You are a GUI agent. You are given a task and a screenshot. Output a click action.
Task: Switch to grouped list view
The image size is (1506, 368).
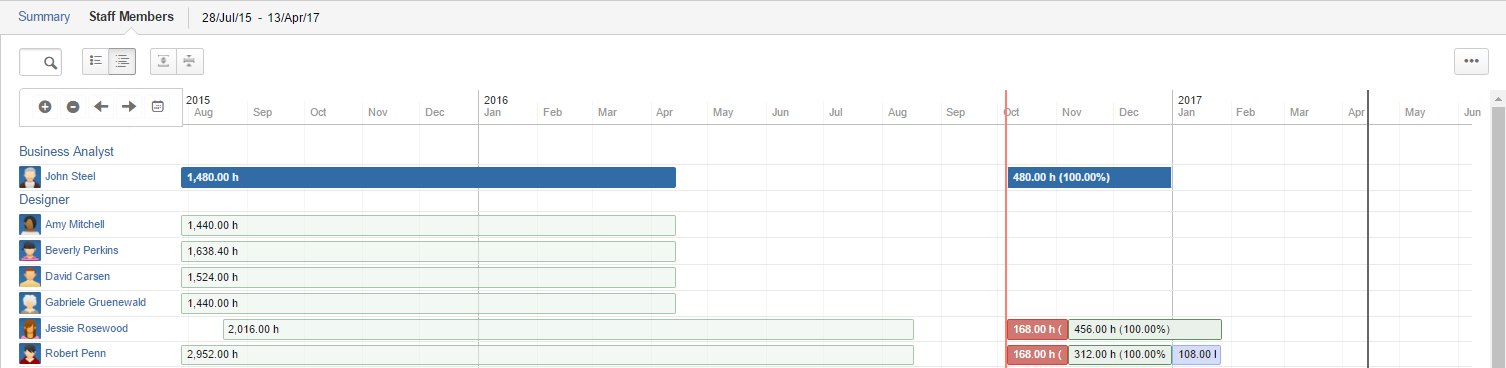(x=122, y=61)
